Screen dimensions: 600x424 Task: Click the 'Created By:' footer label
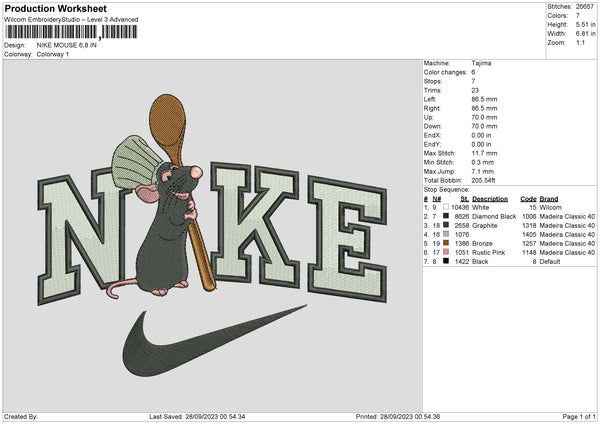[x=21, y=417]
